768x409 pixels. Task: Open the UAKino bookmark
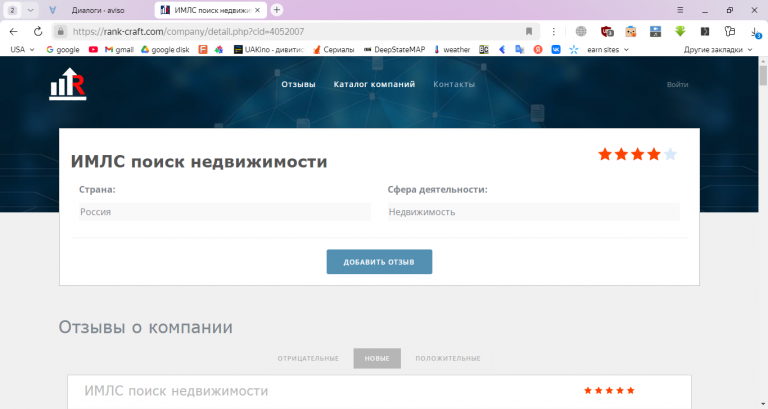point(269,49)
